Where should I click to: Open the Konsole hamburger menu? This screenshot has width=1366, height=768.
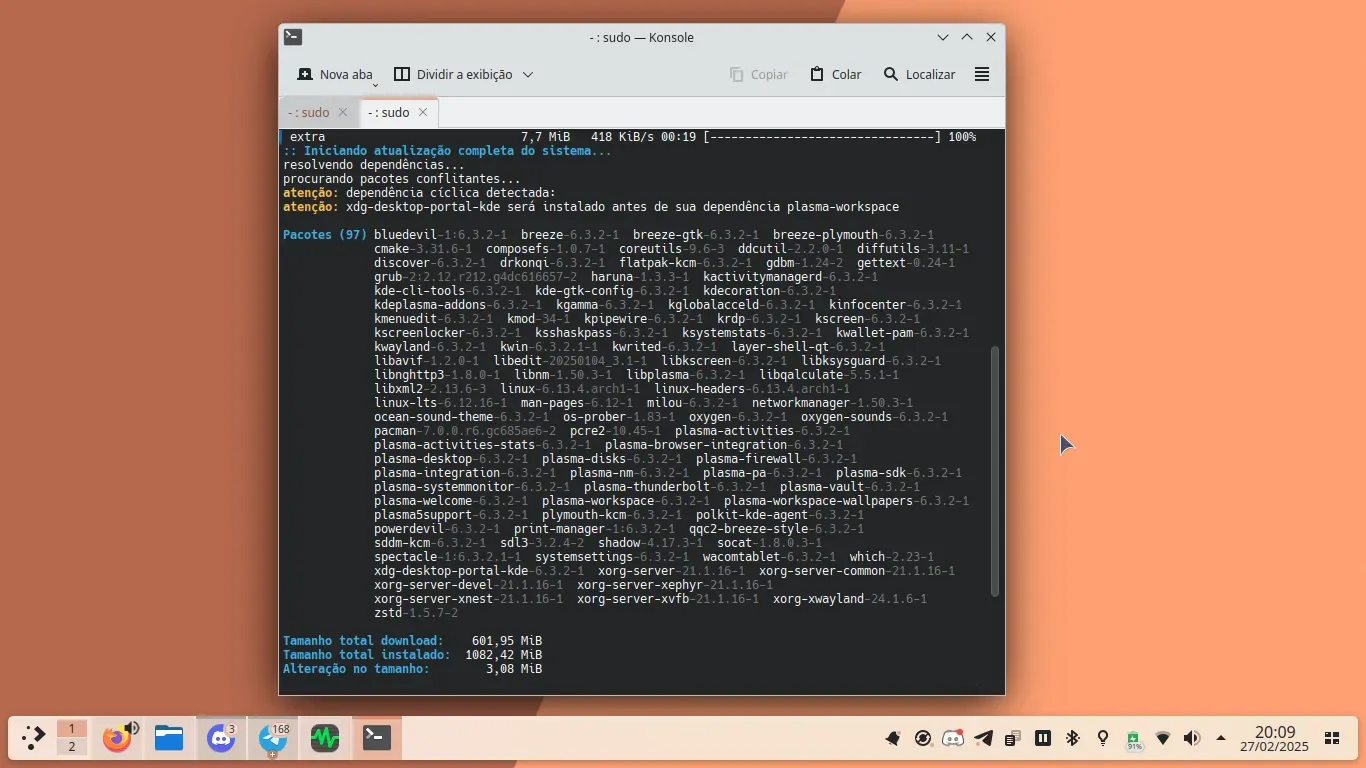[x=982, y=75]
